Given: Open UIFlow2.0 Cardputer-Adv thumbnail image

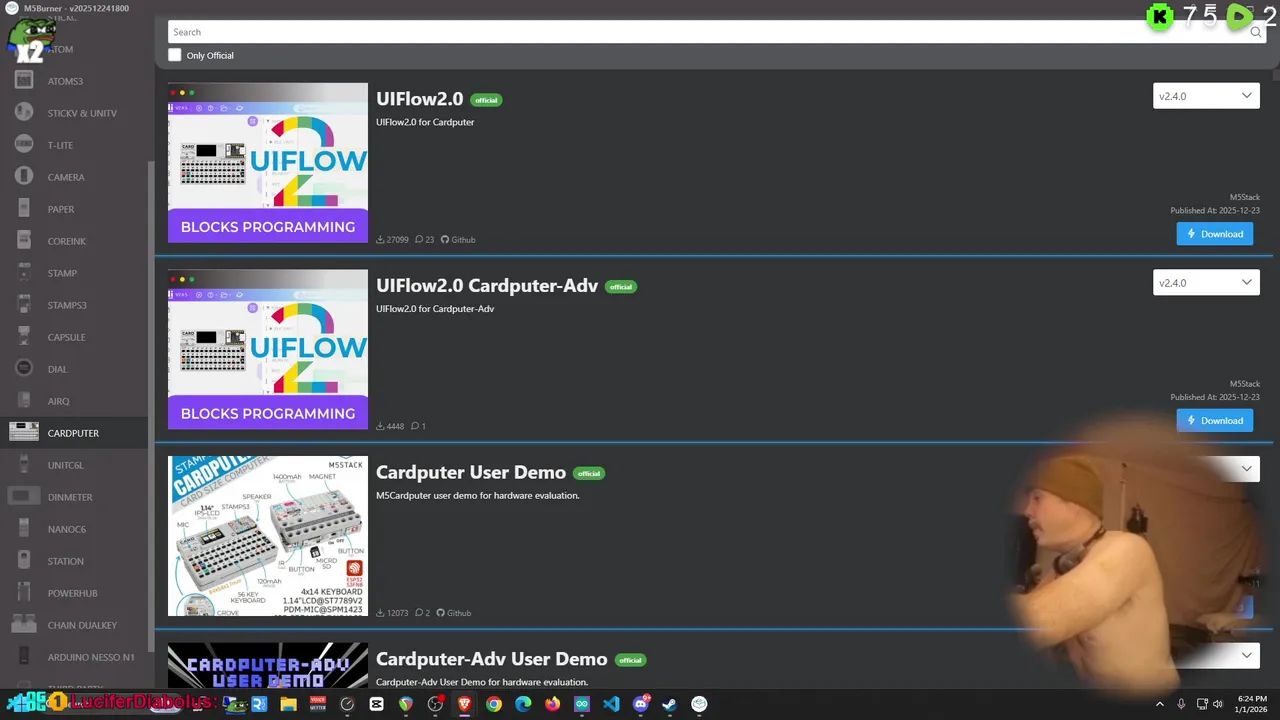Looking at the screenshot, I should point(268,350).
